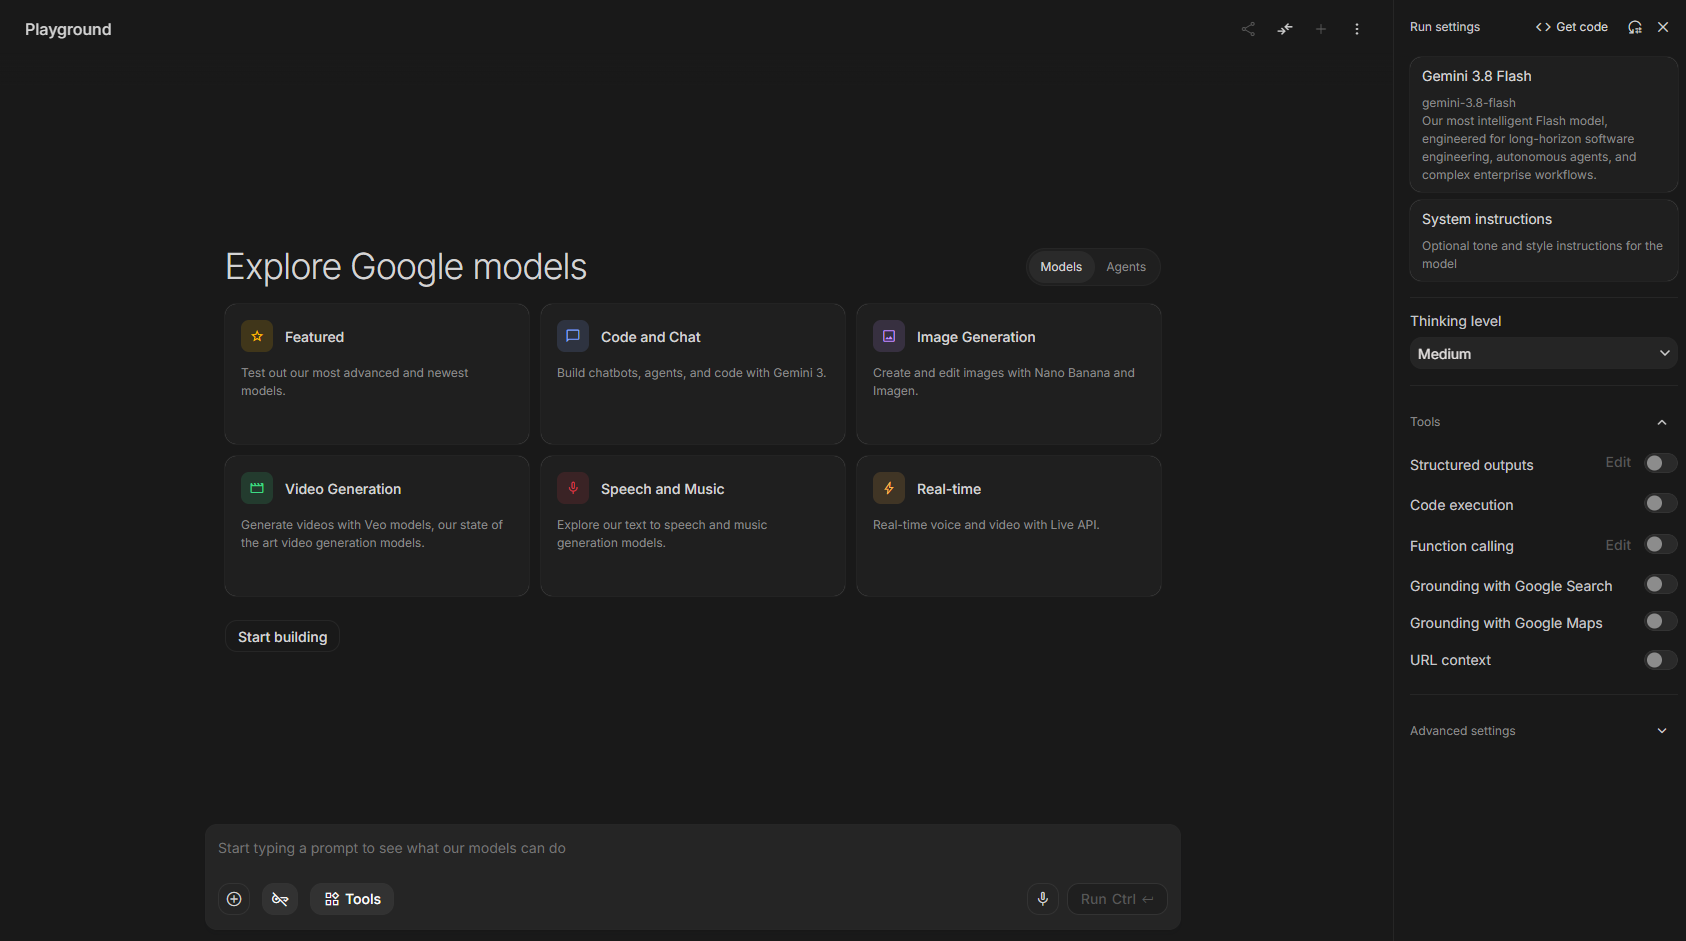The image size is (1686, 941).
Task: Click the Code and Chat bubble icon
Action: (573, 336)
